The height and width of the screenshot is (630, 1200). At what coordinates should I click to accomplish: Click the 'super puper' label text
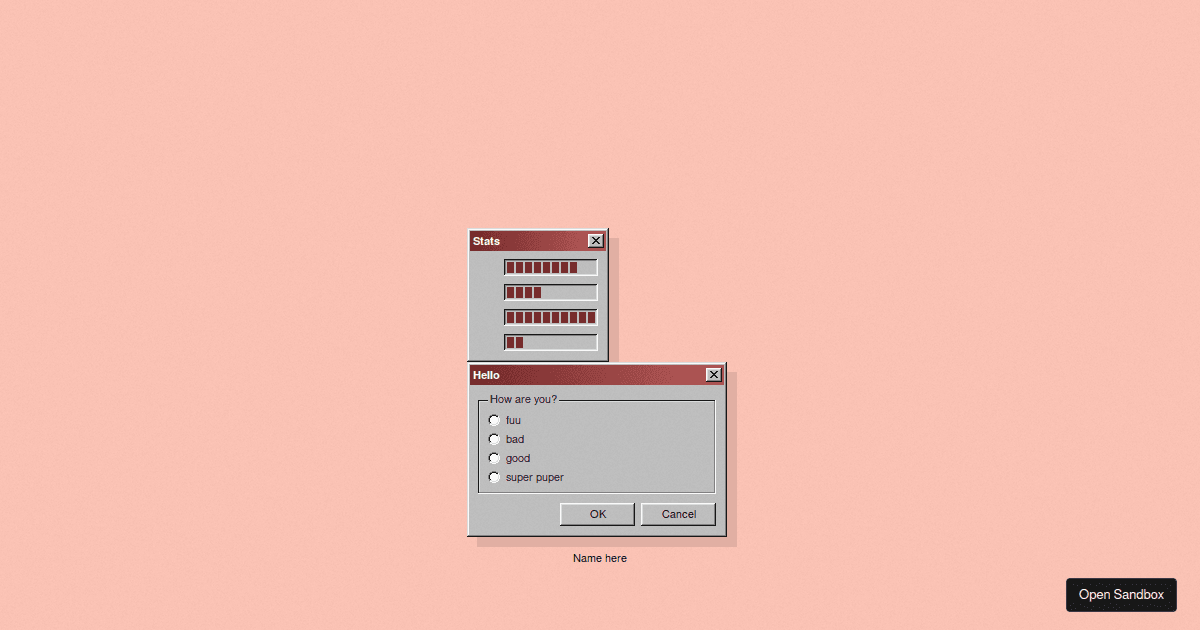pos(534,477)
